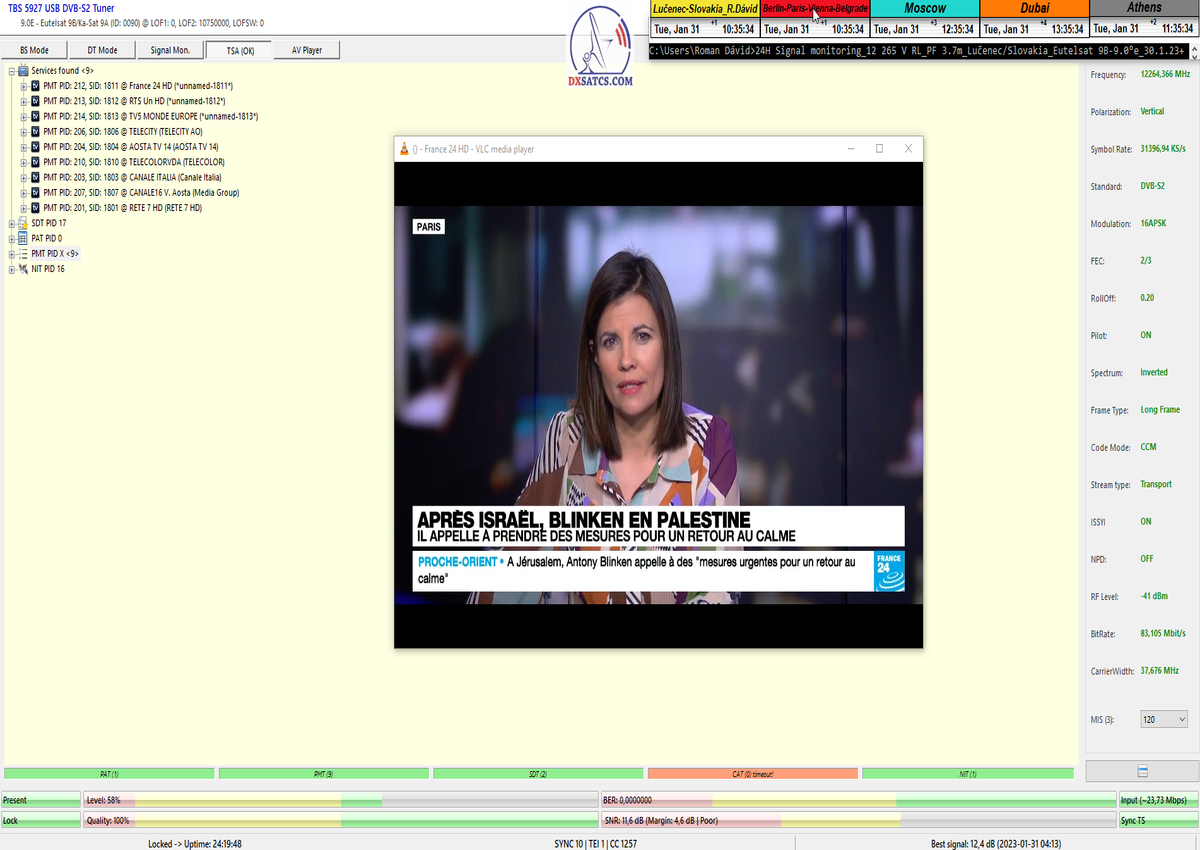Click the Sync TS button
This screenshot has height=850, width=1200.
[1157, 820]
